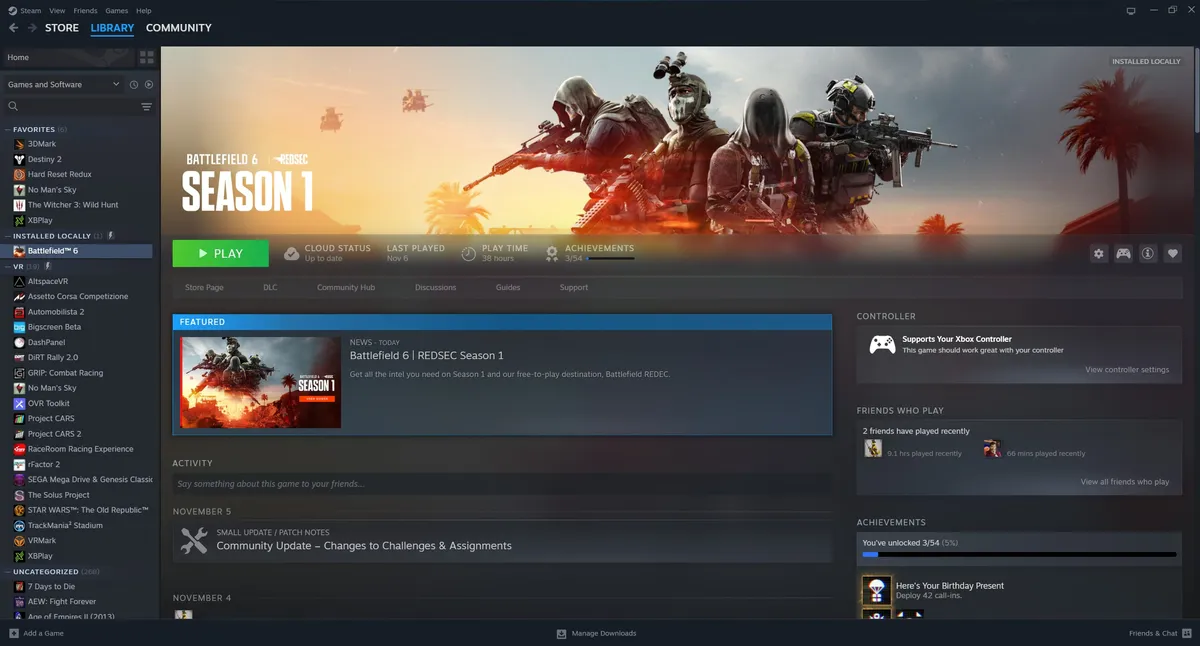Open game info icon
Image resolution: width=1200 pixels, height=646 pixels.
(x=1148, y=254)
